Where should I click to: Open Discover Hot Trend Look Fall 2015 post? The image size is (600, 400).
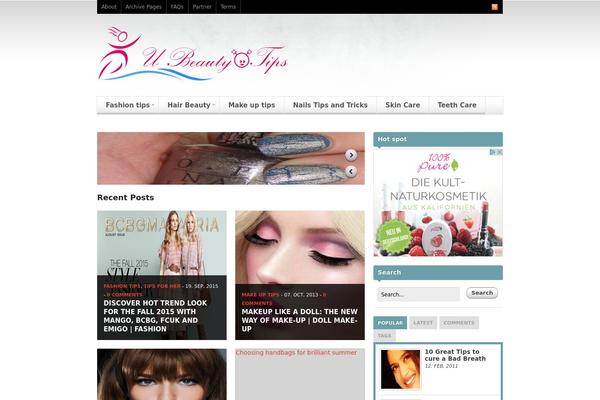(x=155, y=316)
